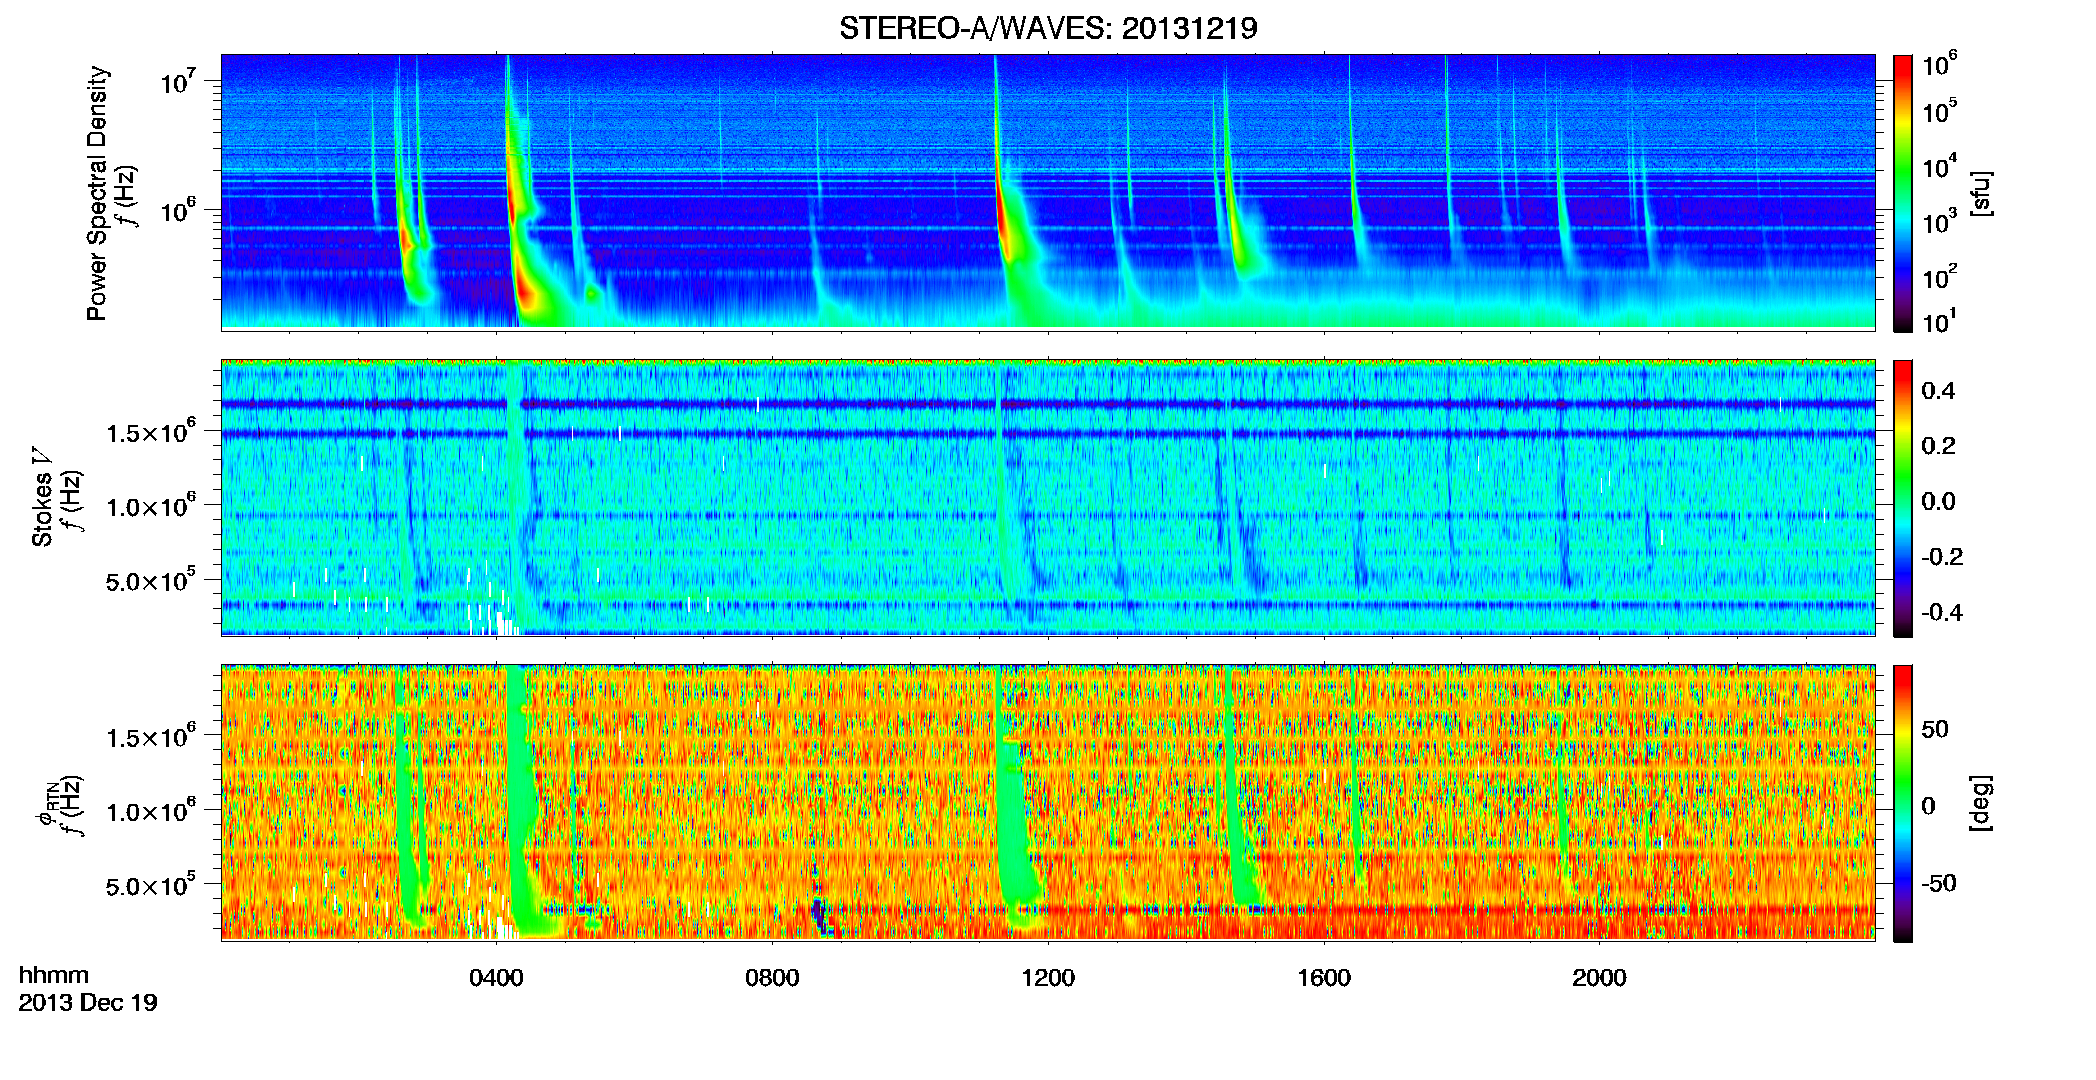Screen dimensions: 2096x1080
Task: Click the 2000 time axis tick label
Action: pyautogui.click(x=1599, y=977)
